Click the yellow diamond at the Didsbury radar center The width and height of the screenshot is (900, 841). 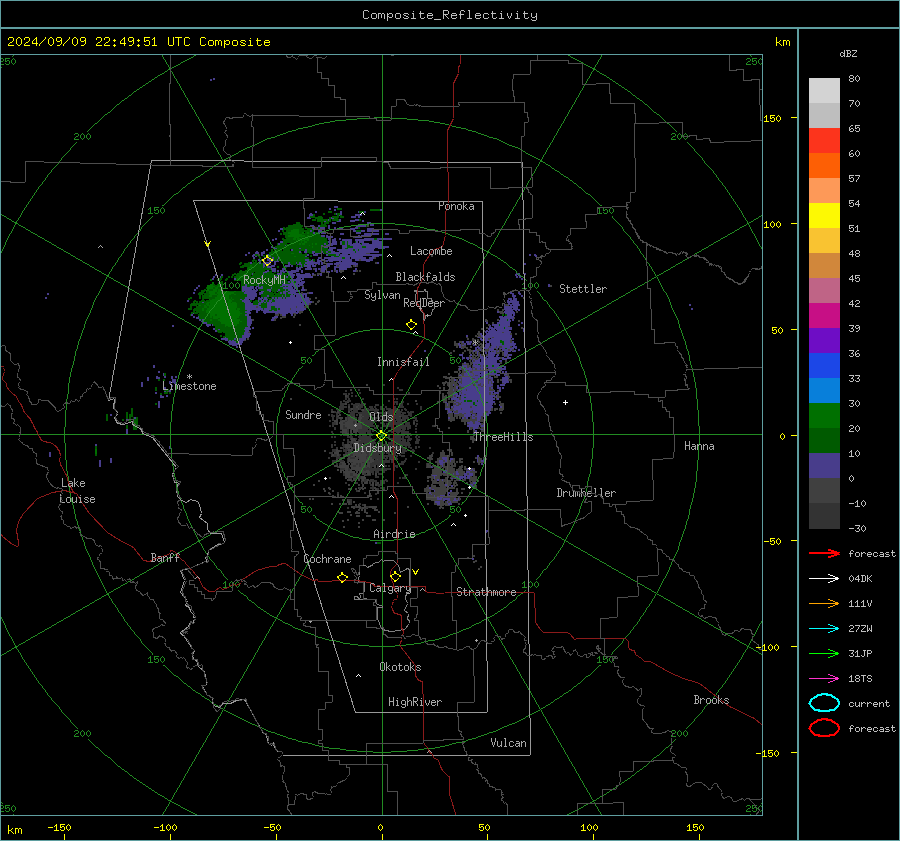(382, 436)
